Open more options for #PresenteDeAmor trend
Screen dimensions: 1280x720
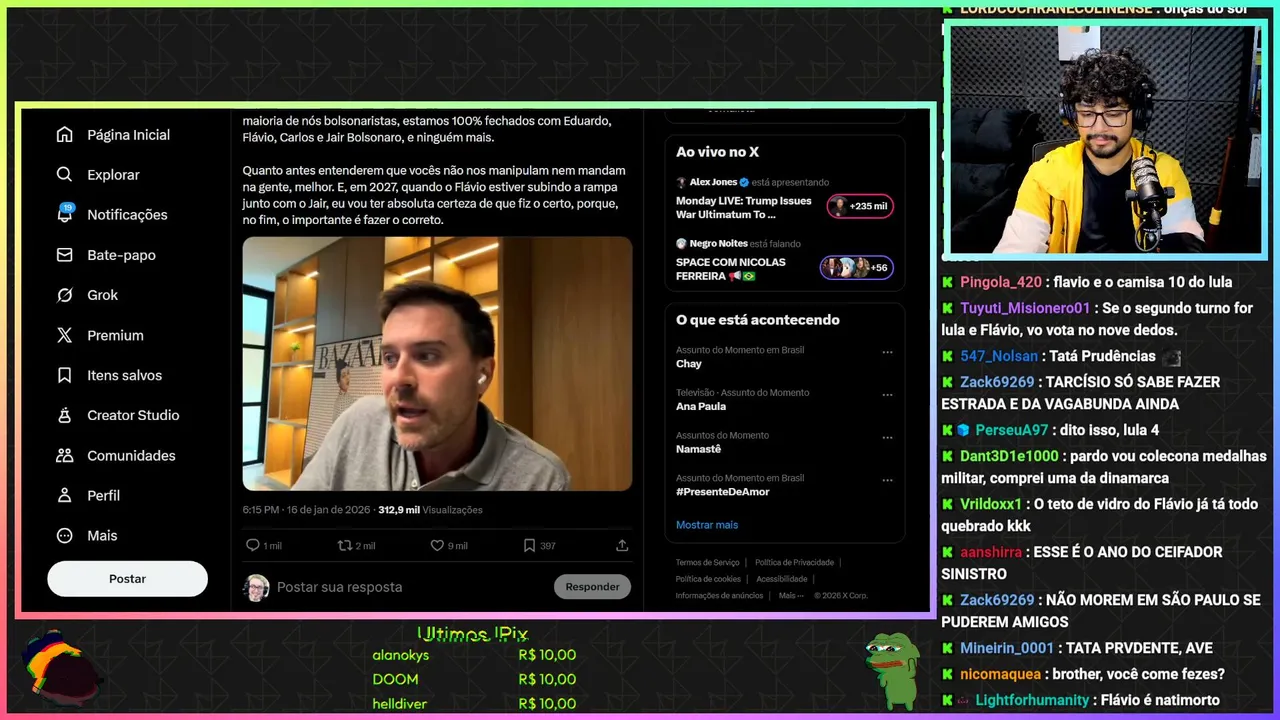coord(887,480)
